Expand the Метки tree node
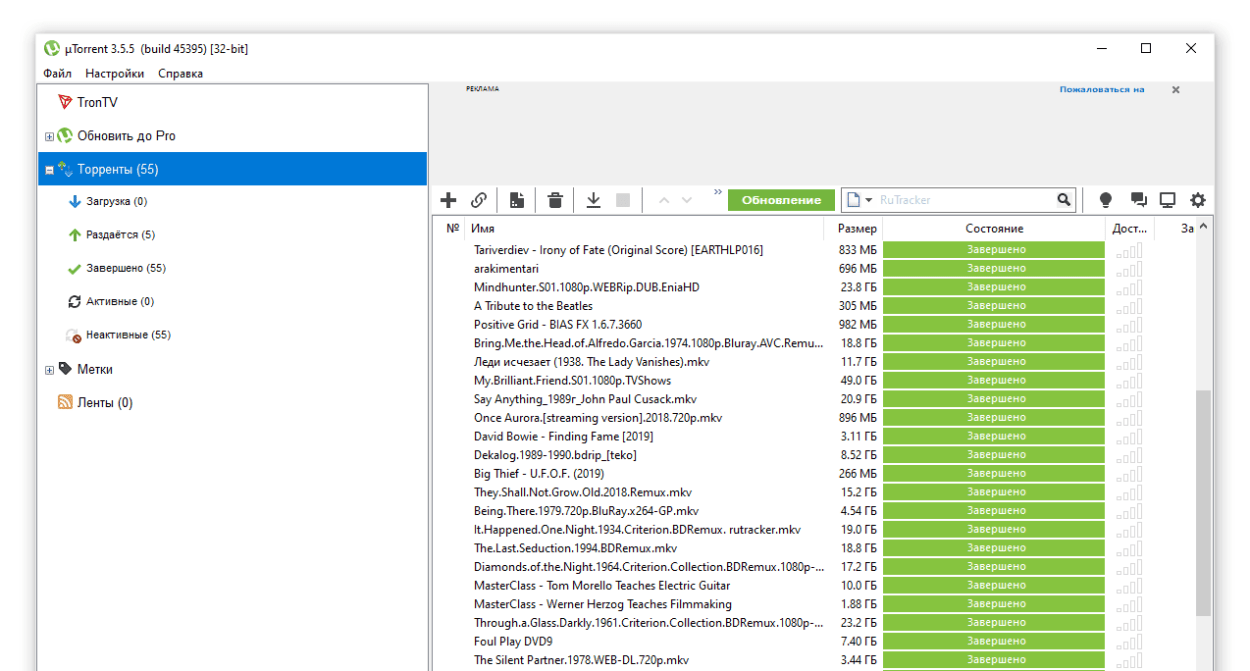Screen dimensions: 1250x671 click(49, 370)
